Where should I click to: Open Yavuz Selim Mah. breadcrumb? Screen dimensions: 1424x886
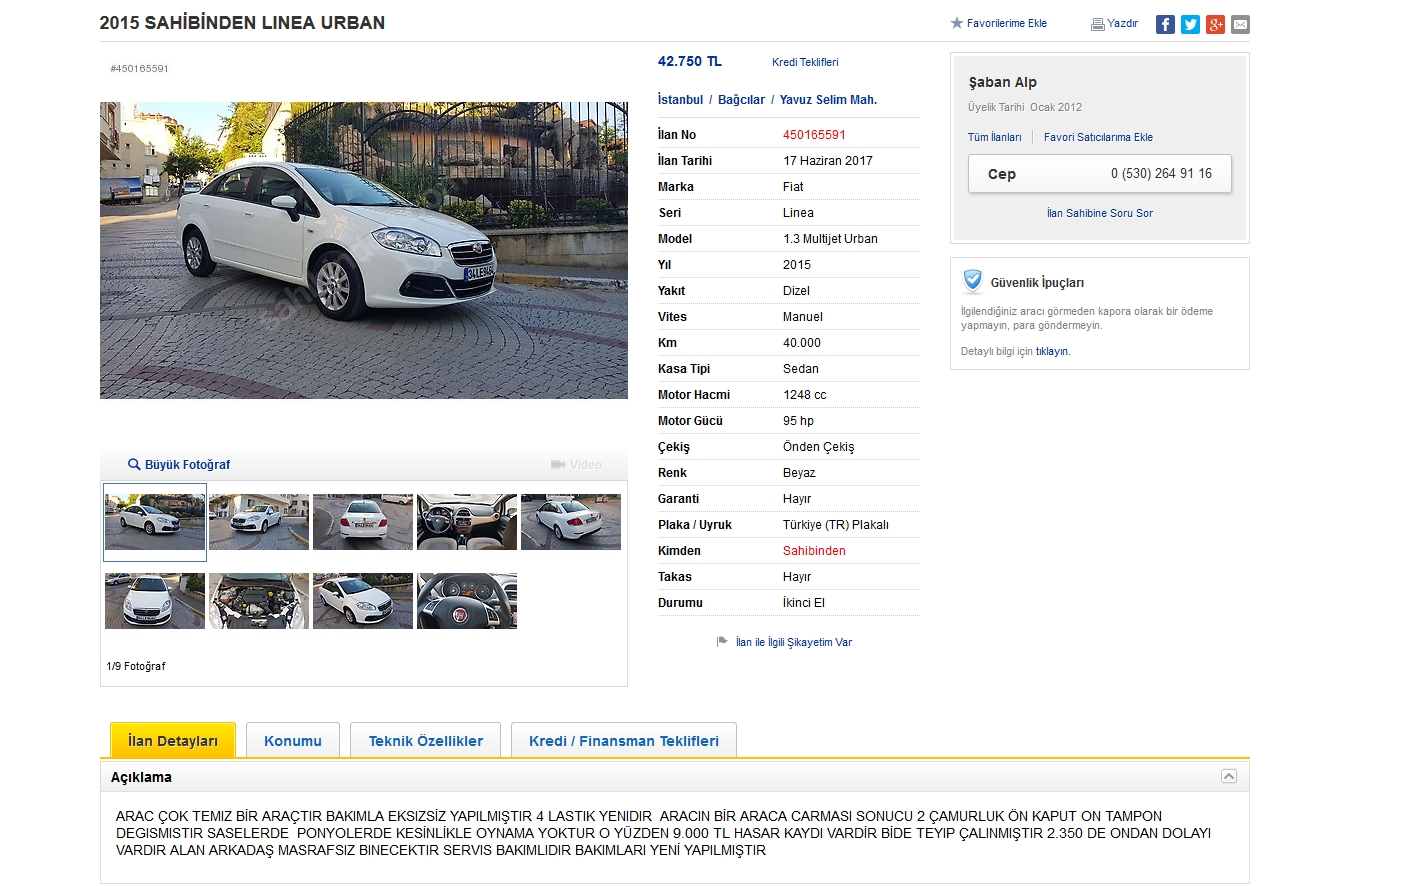coord(828,100)
